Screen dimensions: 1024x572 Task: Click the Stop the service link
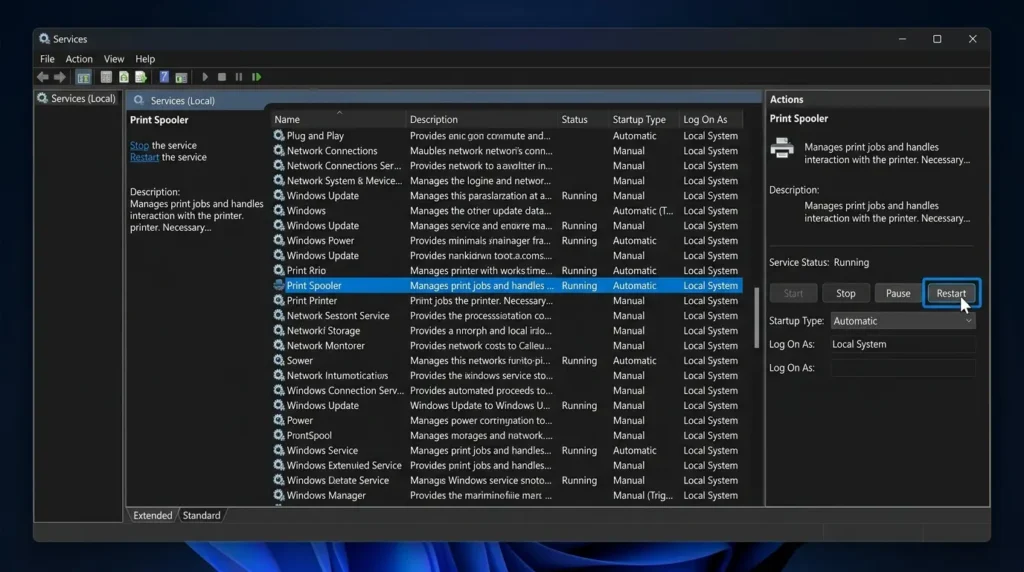click(x=139, y=146)
